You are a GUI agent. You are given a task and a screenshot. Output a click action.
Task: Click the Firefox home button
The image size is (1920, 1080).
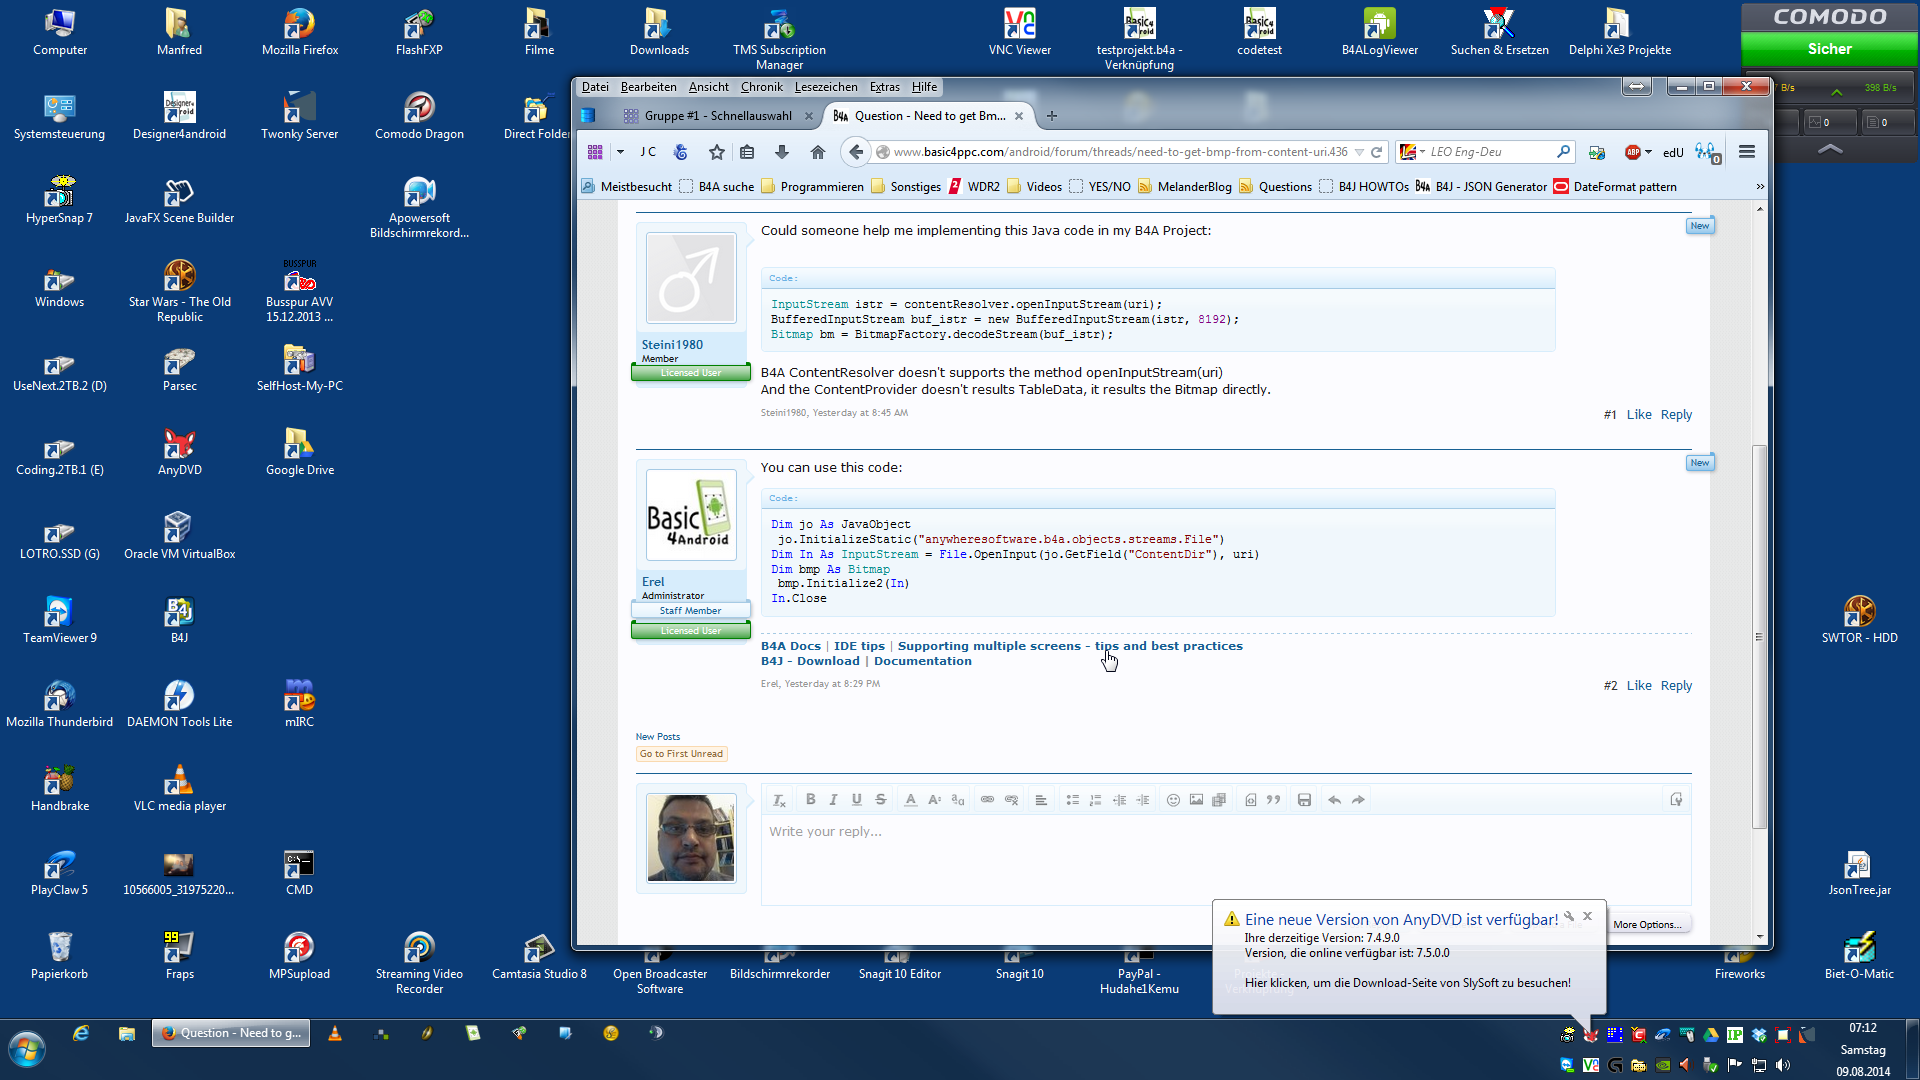pyautogui.click(x=817, y=152)
